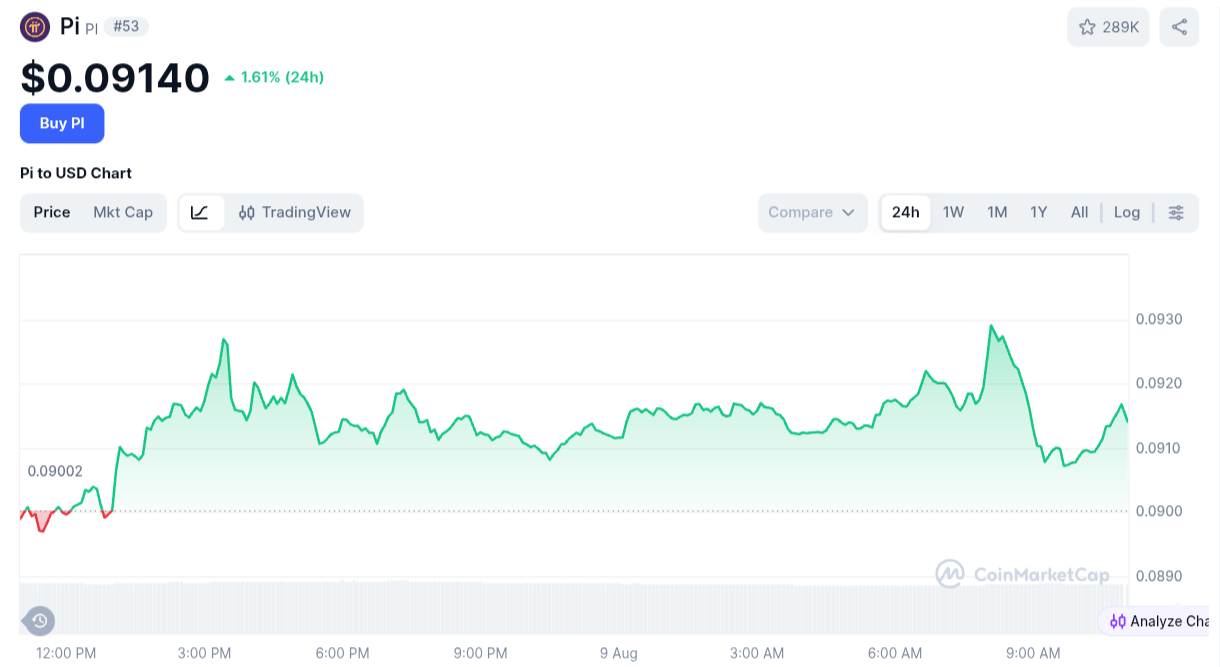
Task: Click the volume bars below the chart
Action: click(574, 606)
